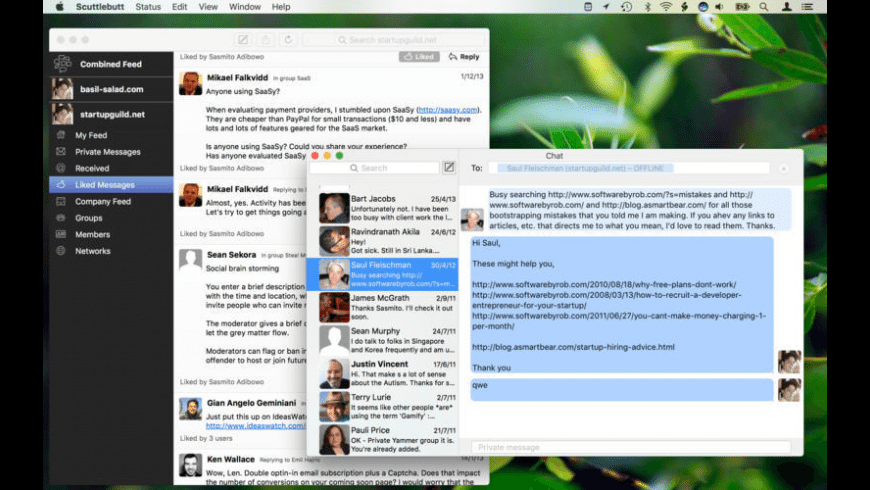Select basil-salad.com network in sidebar

point(111,89)
